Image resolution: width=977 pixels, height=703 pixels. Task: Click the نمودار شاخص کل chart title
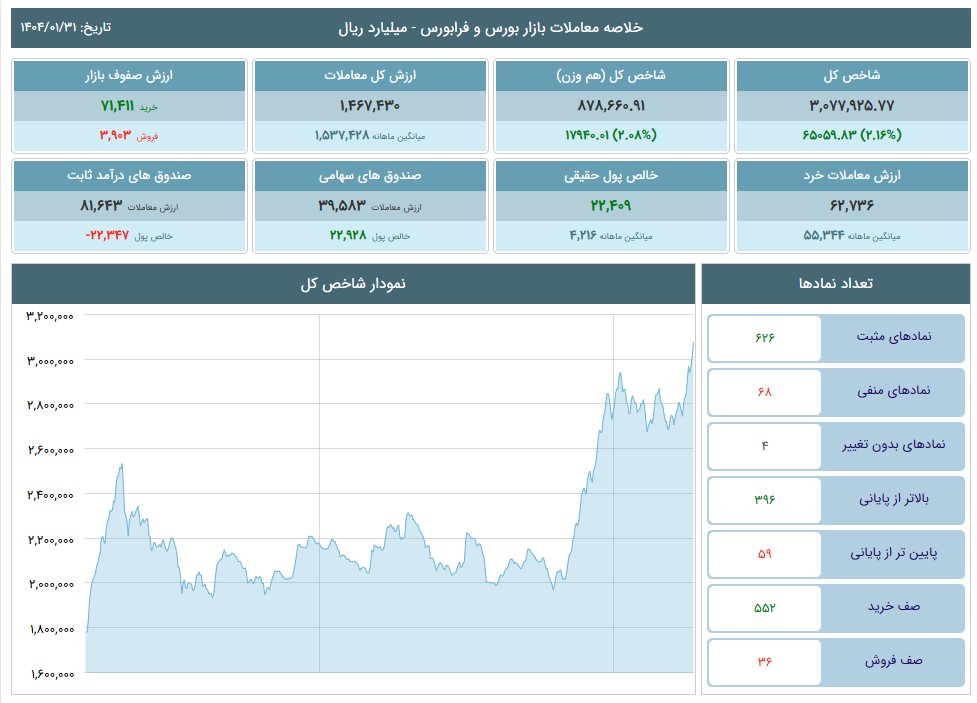[x=353, y=284]
